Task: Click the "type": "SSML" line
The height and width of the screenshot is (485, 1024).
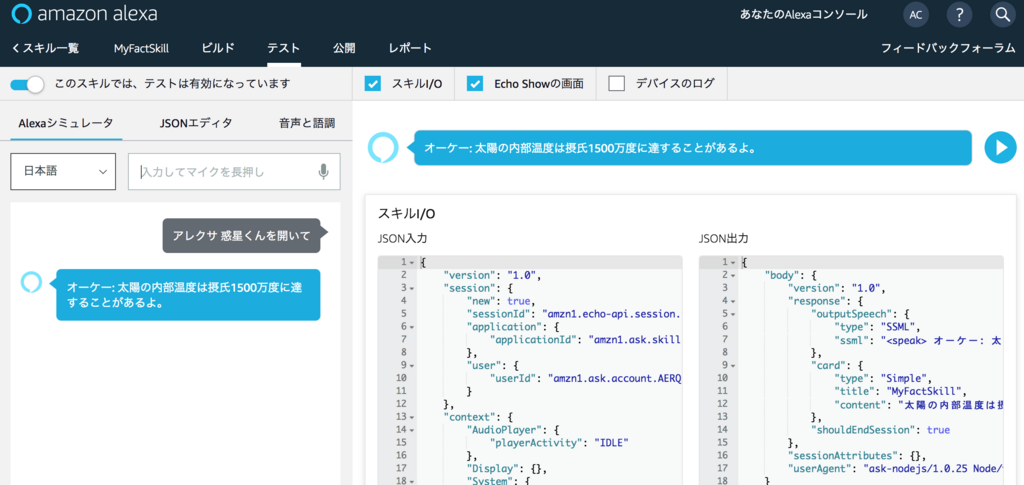Action: (x=877, y=326)
